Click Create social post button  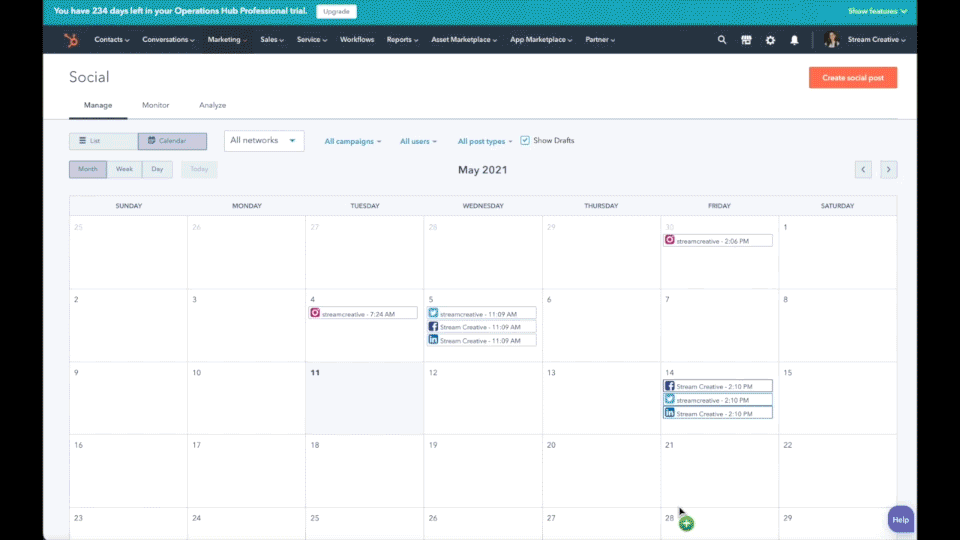click(853, 78)
